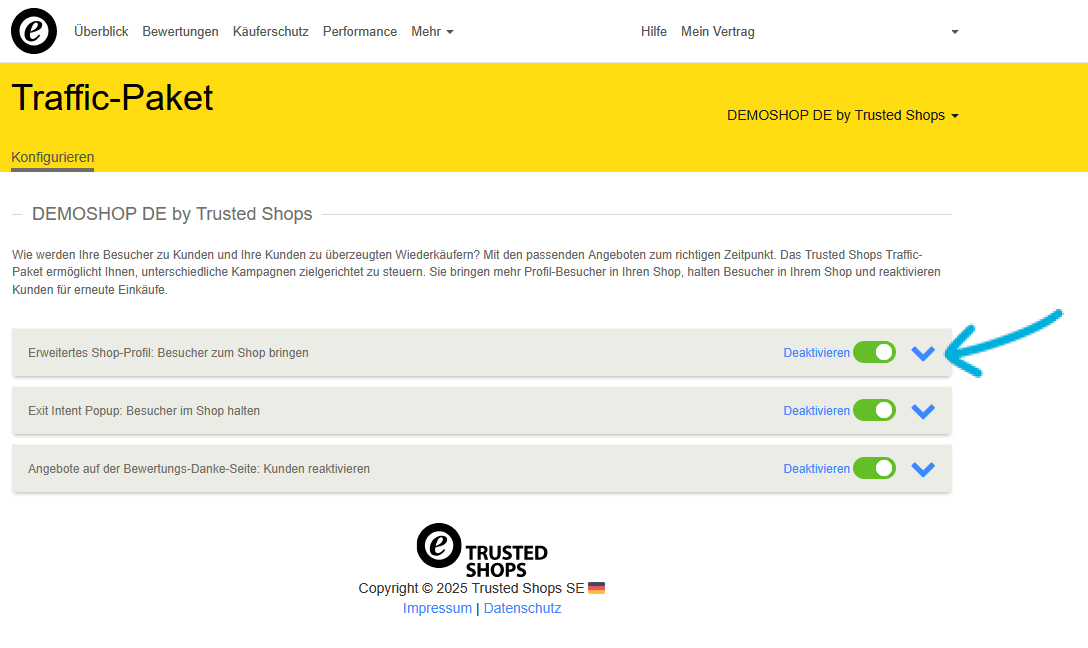
Task: Click 'Erweitertes Shop-Profil: Besucher zum Shop bringen' text
Action: point(169,352)
